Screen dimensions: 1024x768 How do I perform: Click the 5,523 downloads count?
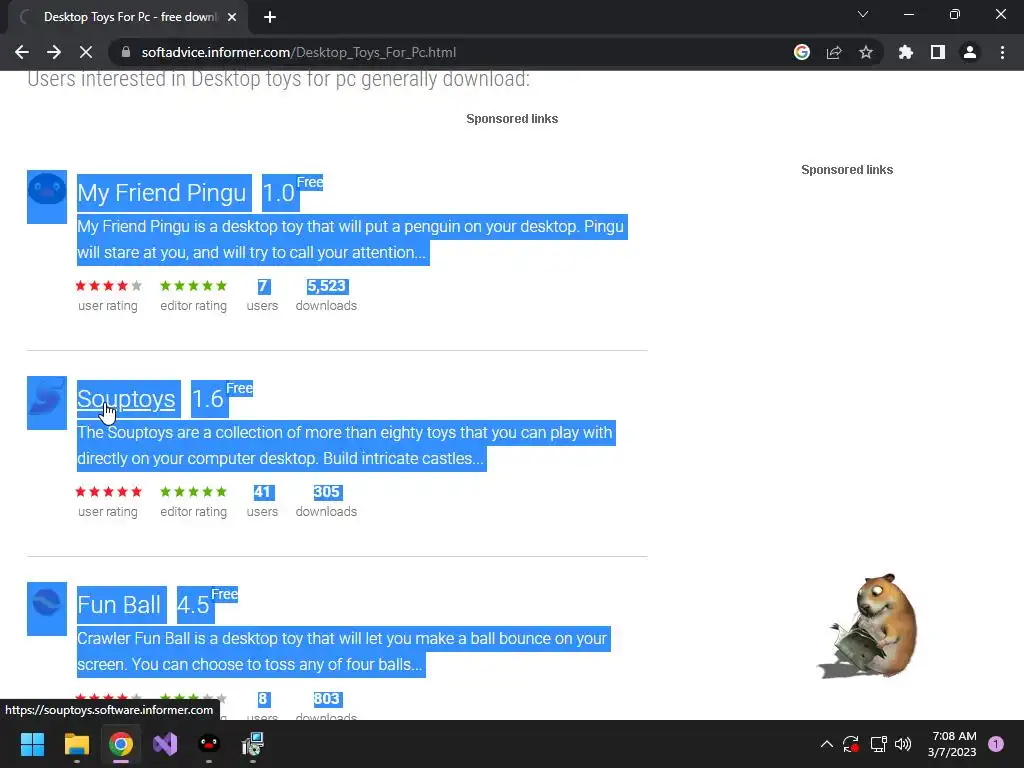[x=327, y=286]
